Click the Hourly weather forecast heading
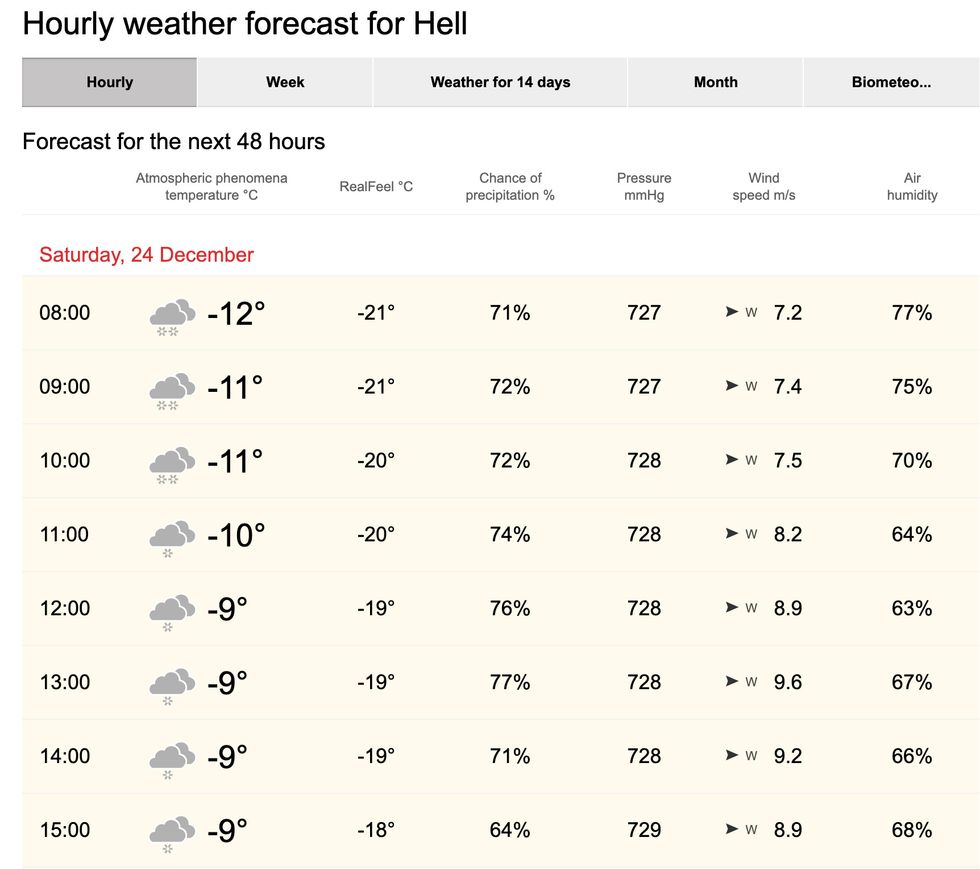 tap(245, 23)
